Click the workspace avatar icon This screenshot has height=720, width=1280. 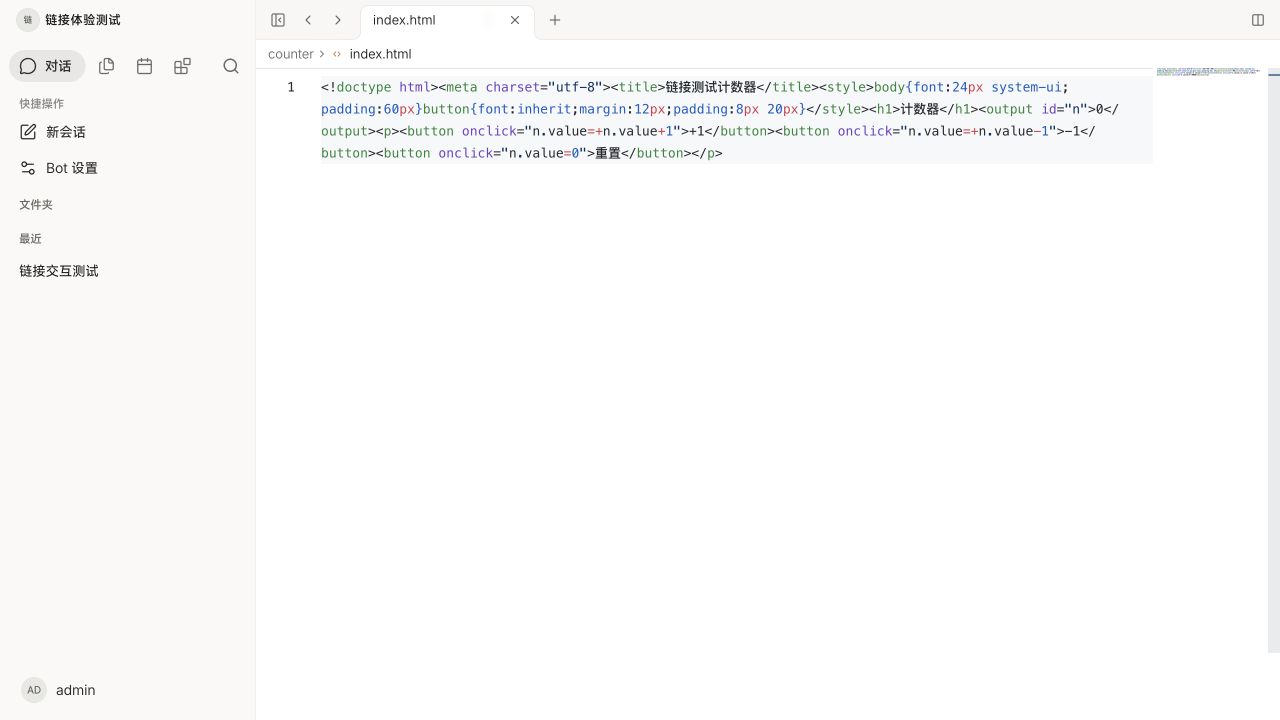28,20
